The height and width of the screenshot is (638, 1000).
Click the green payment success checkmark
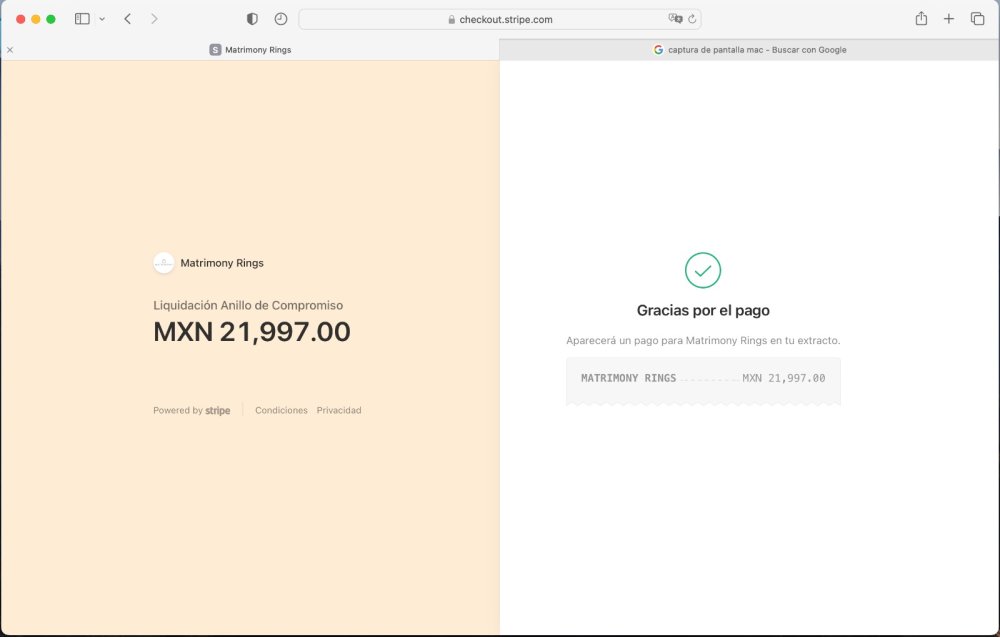(703, 271)
